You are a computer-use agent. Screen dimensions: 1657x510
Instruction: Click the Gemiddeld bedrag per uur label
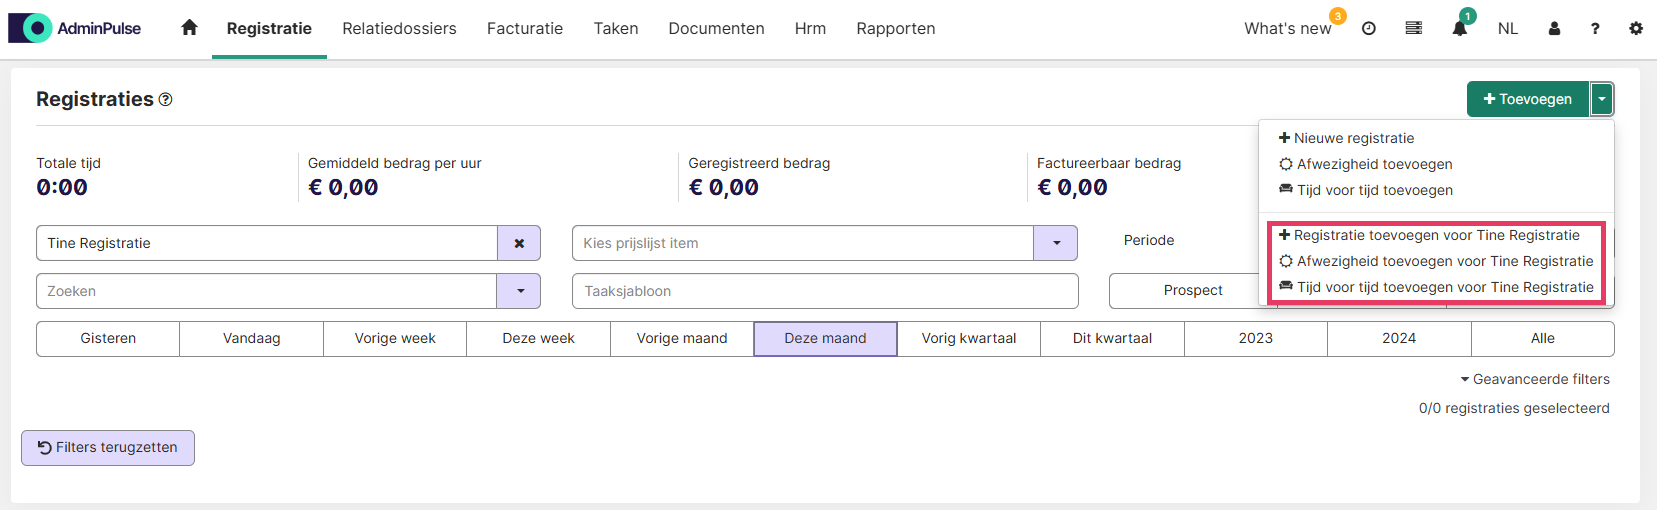point(395,163)
